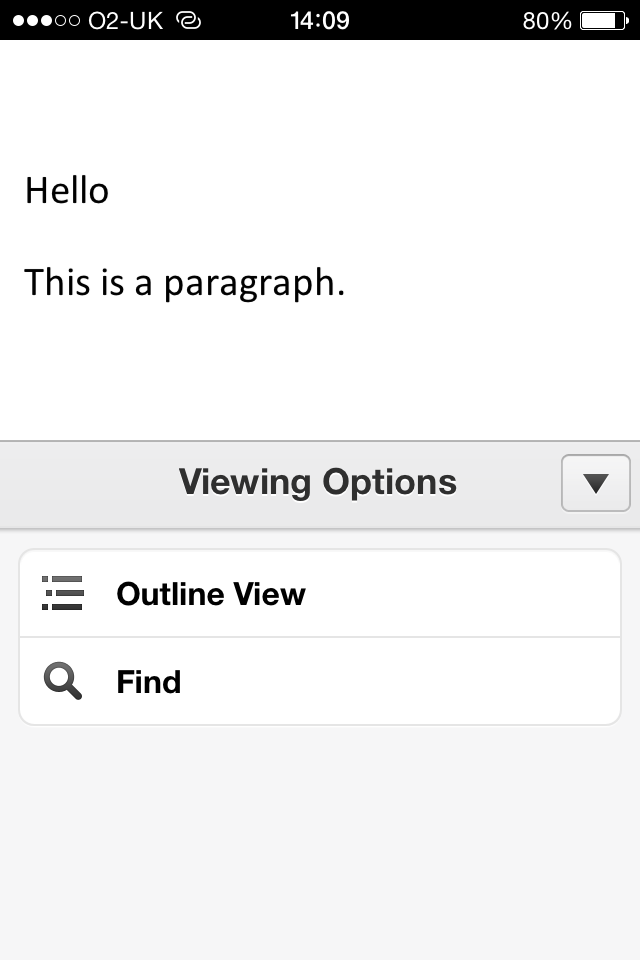Select the Find row
The height and width of the screenshot is (960, 640).
pyautogui.click(x=320, y=681)
